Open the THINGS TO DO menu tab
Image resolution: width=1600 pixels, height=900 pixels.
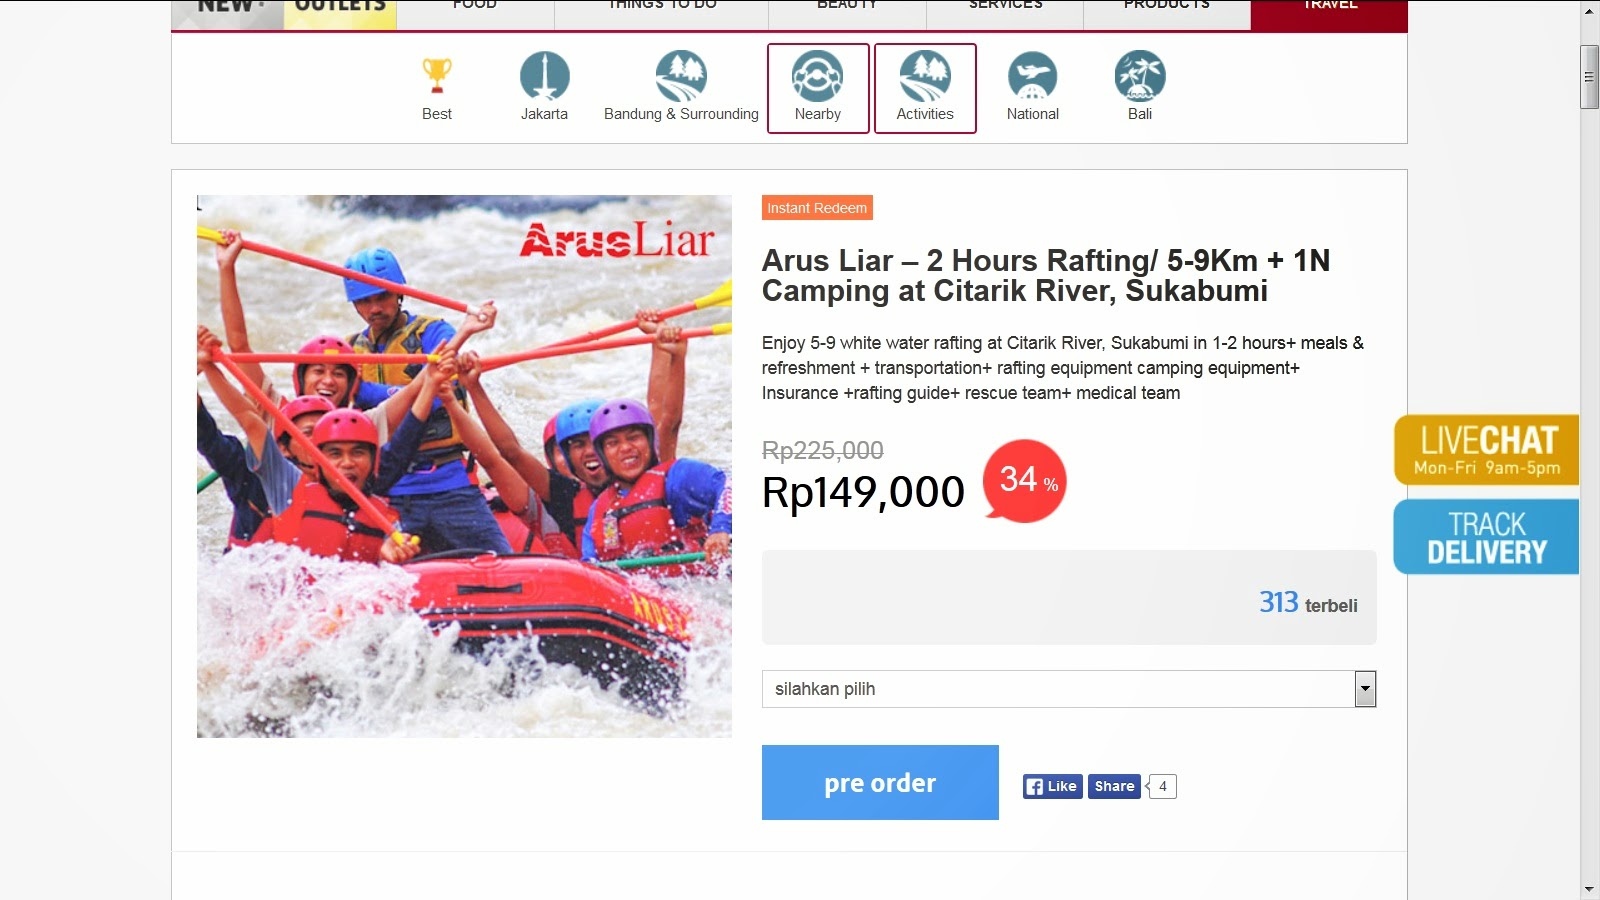pyautogui.click(x=662, y=8)
